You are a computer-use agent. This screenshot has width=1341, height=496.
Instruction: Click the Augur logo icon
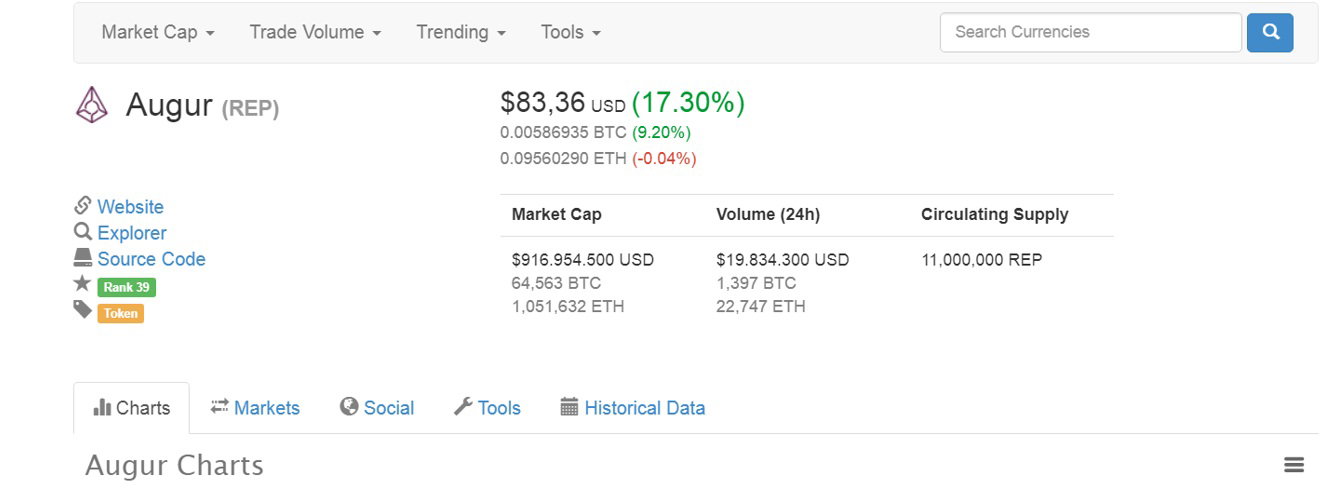pyautogui.click(x=92, y=104)
